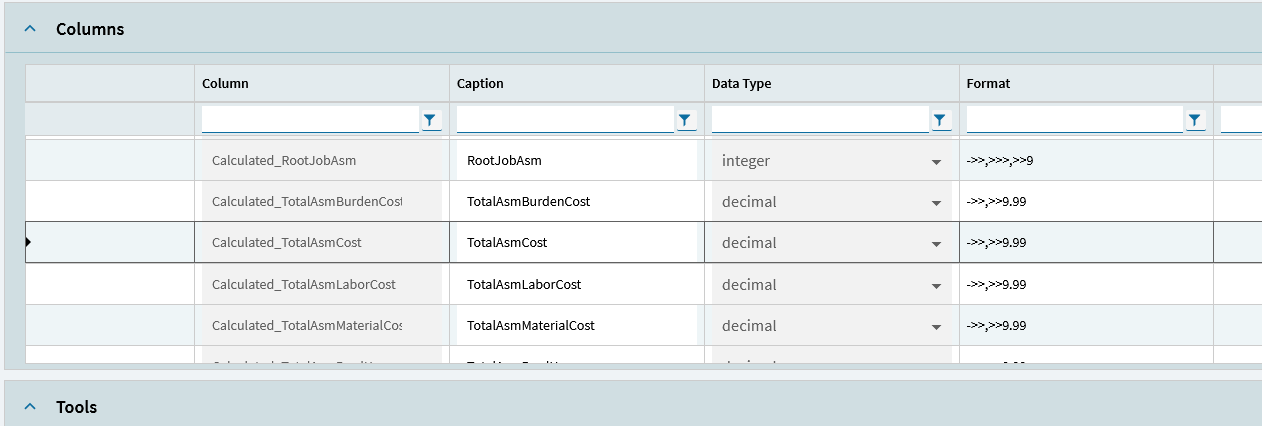Click the Data Type column header

tap(741, 84)
